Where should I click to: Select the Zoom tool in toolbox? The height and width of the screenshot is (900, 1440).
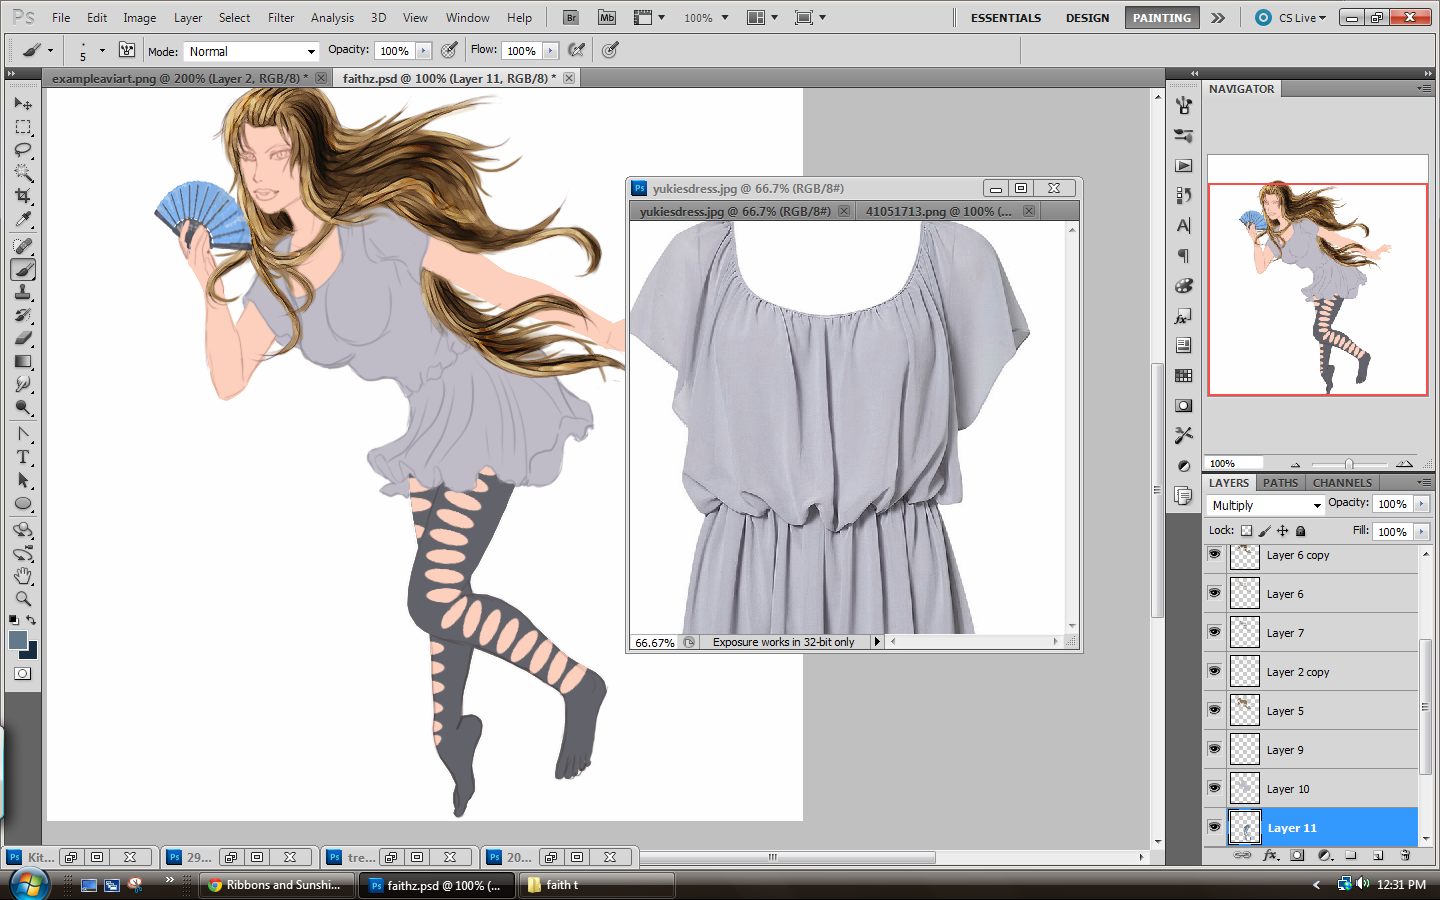pyautogui.click(x=23, y=599)
